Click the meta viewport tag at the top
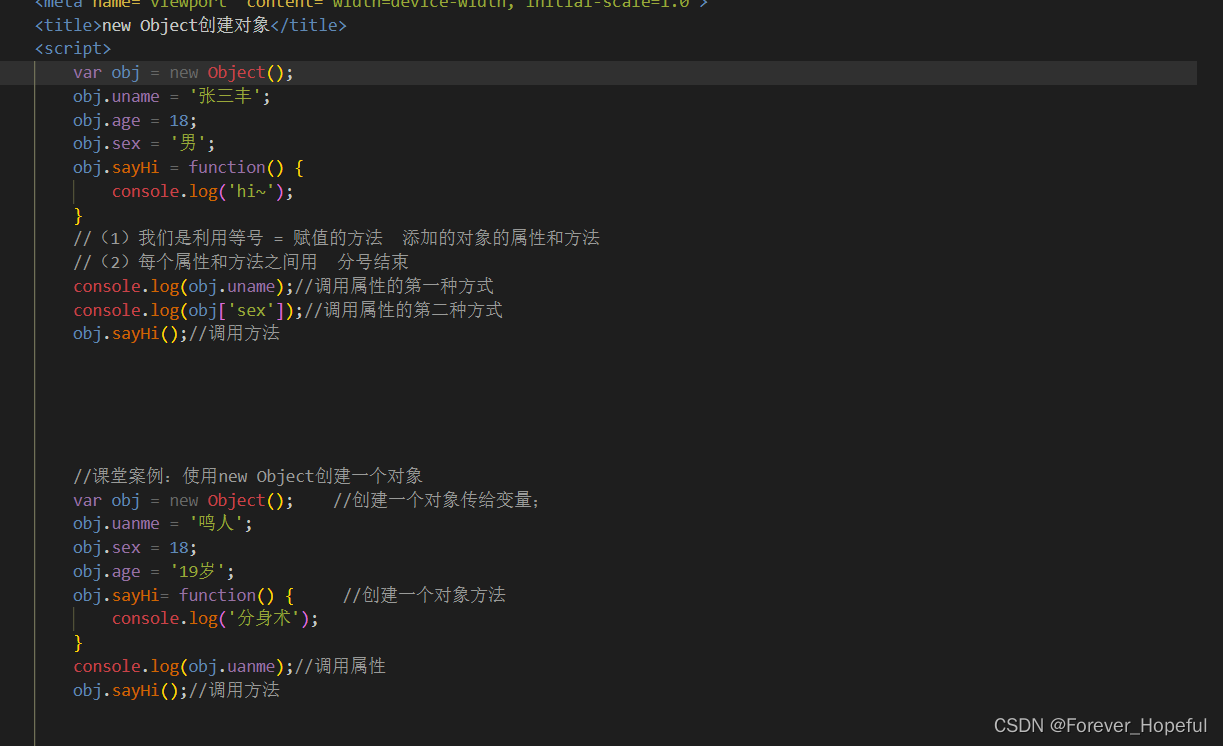Screen dimensions: 1223x746 (x=300, y=4)
